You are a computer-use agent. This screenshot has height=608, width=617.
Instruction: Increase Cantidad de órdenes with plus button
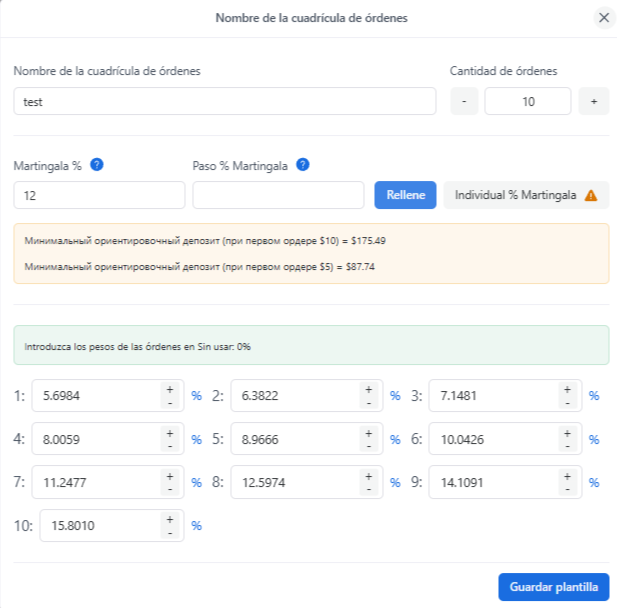(x=594, y=102)
